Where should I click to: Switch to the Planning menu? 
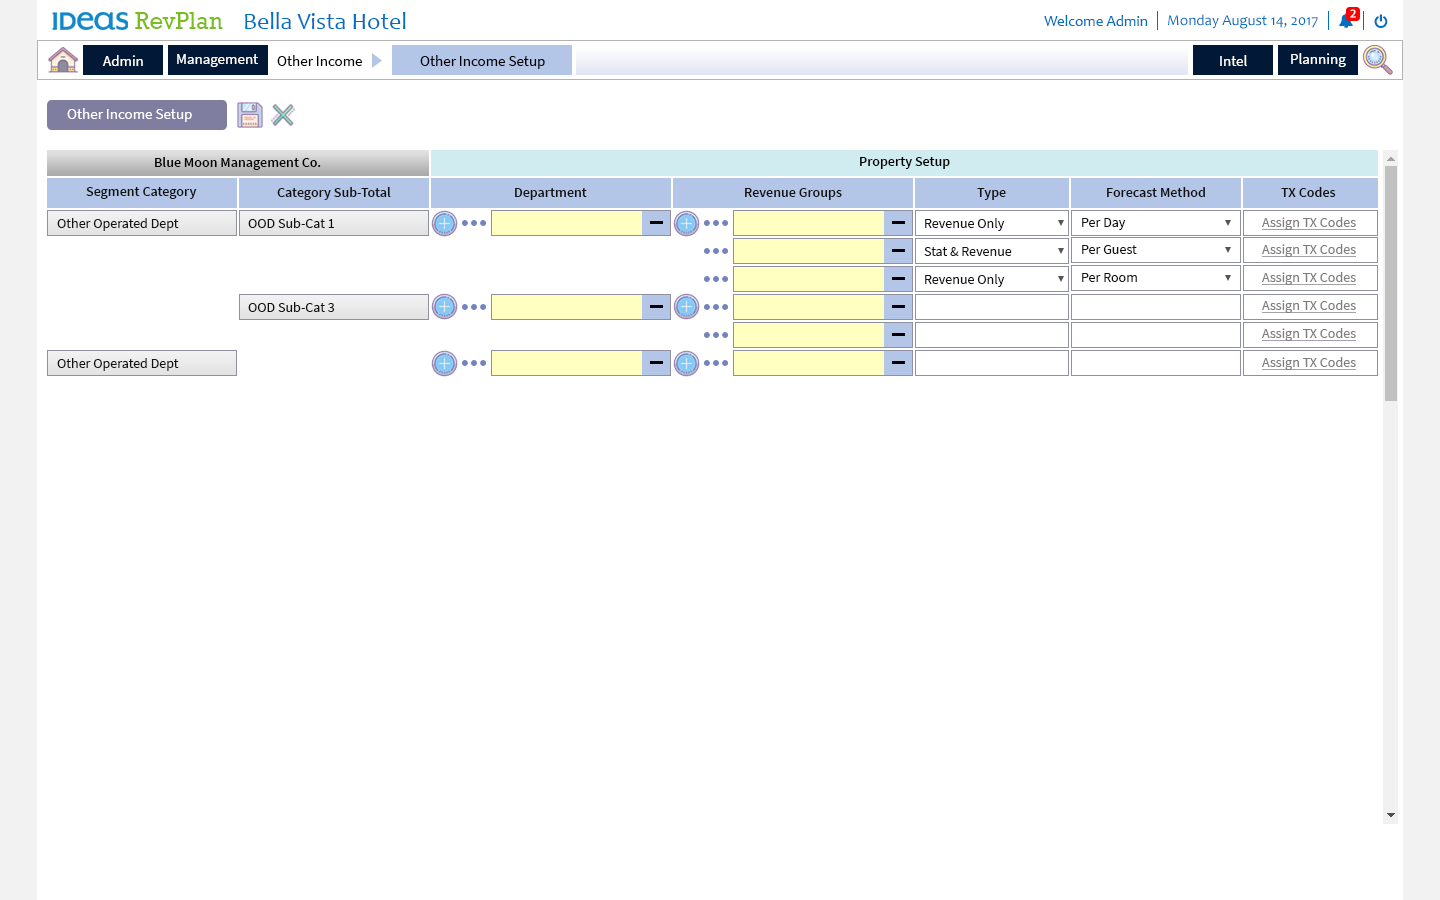(1317, 60)
